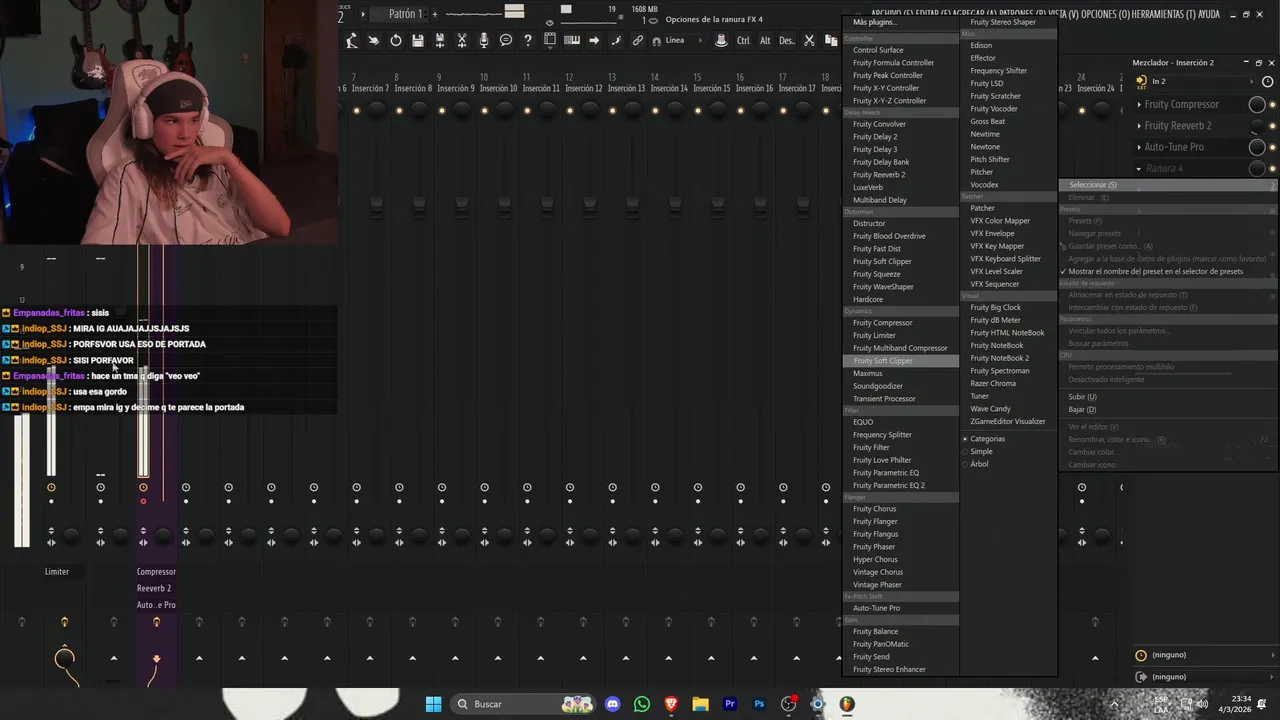Image resolution: width=1280 pixels, height=720 pixels.
Task: Click the link chain icon in toolbar
Action: coord(638,40)
